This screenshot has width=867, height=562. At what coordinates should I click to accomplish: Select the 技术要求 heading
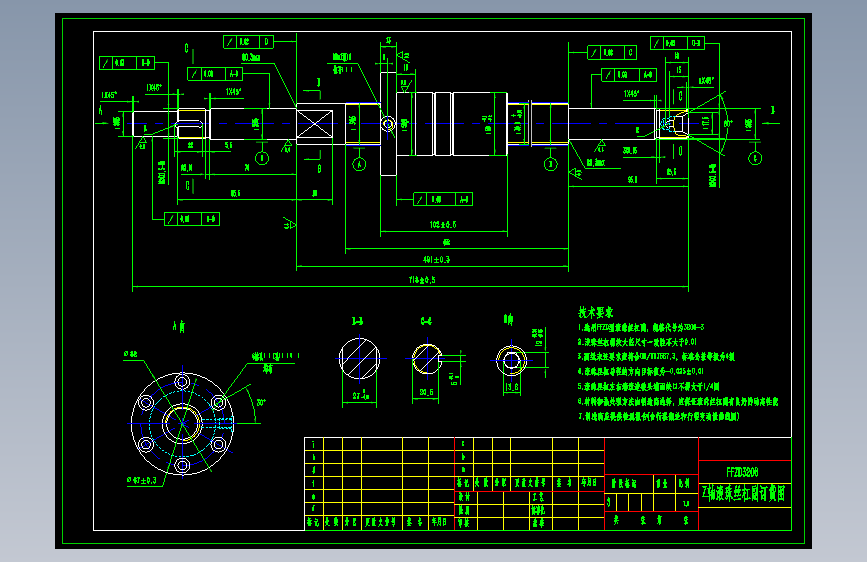596,313
